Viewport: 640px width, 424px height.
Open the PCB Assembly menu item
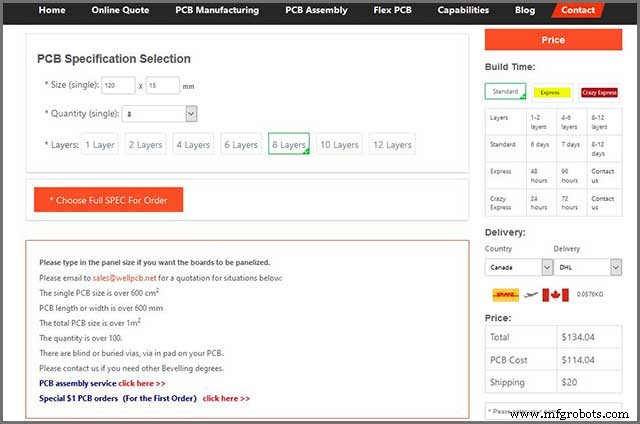316,10
